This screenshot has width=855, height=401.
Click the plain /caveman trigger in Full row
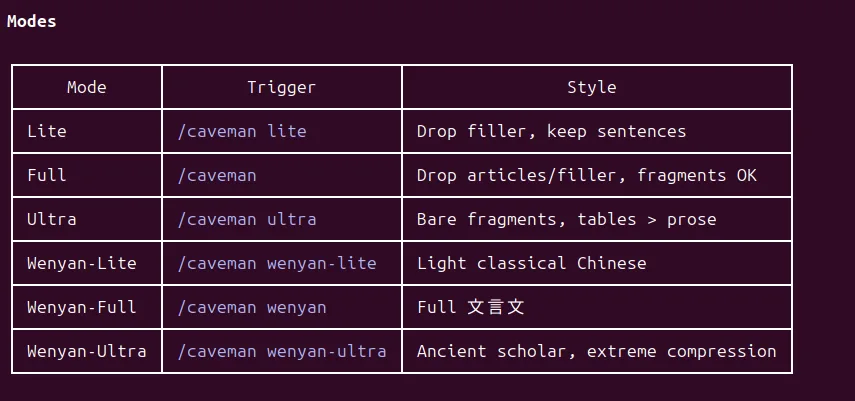pyautogui.click(x=216, y=176)
